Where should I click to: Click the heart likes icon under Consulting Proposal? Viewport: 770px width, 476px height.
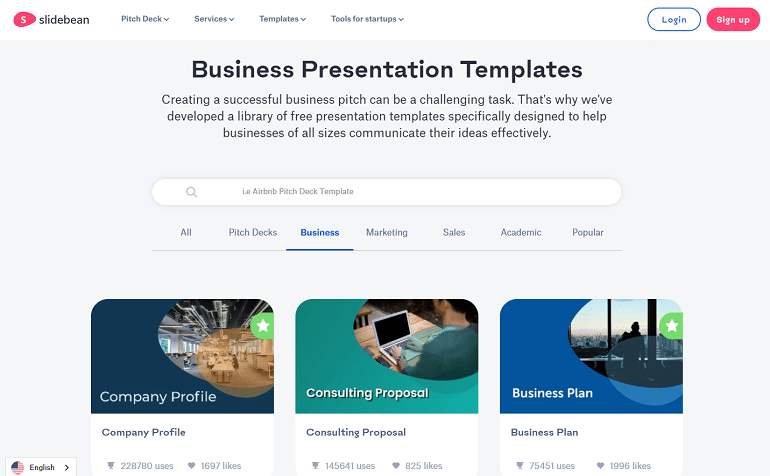pos(397,465)
